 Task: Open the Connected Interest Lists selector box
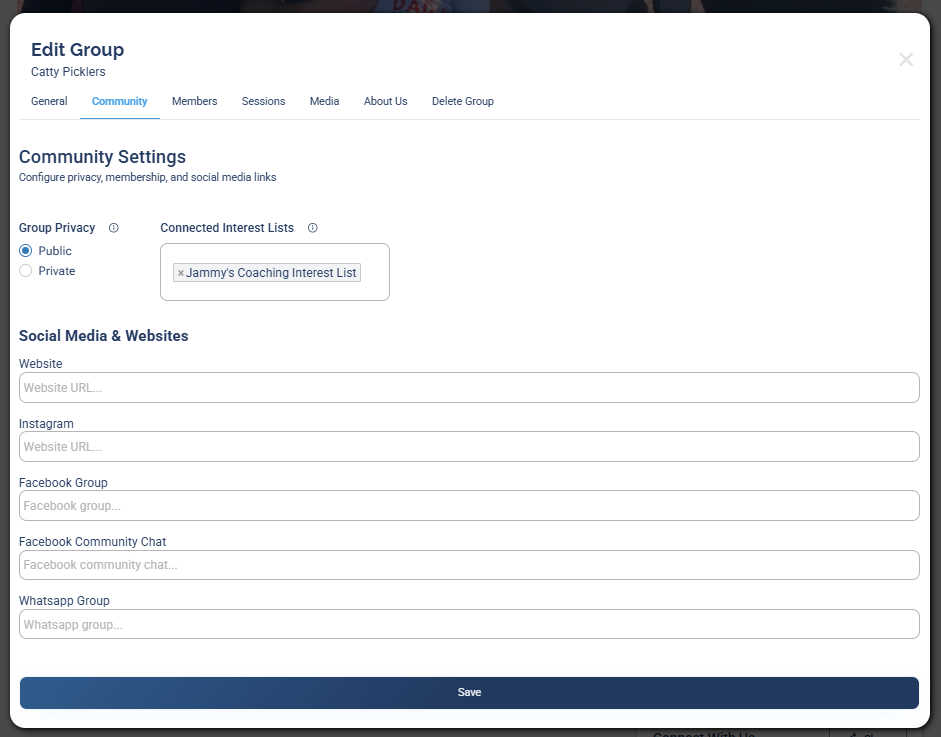(275, 272)
